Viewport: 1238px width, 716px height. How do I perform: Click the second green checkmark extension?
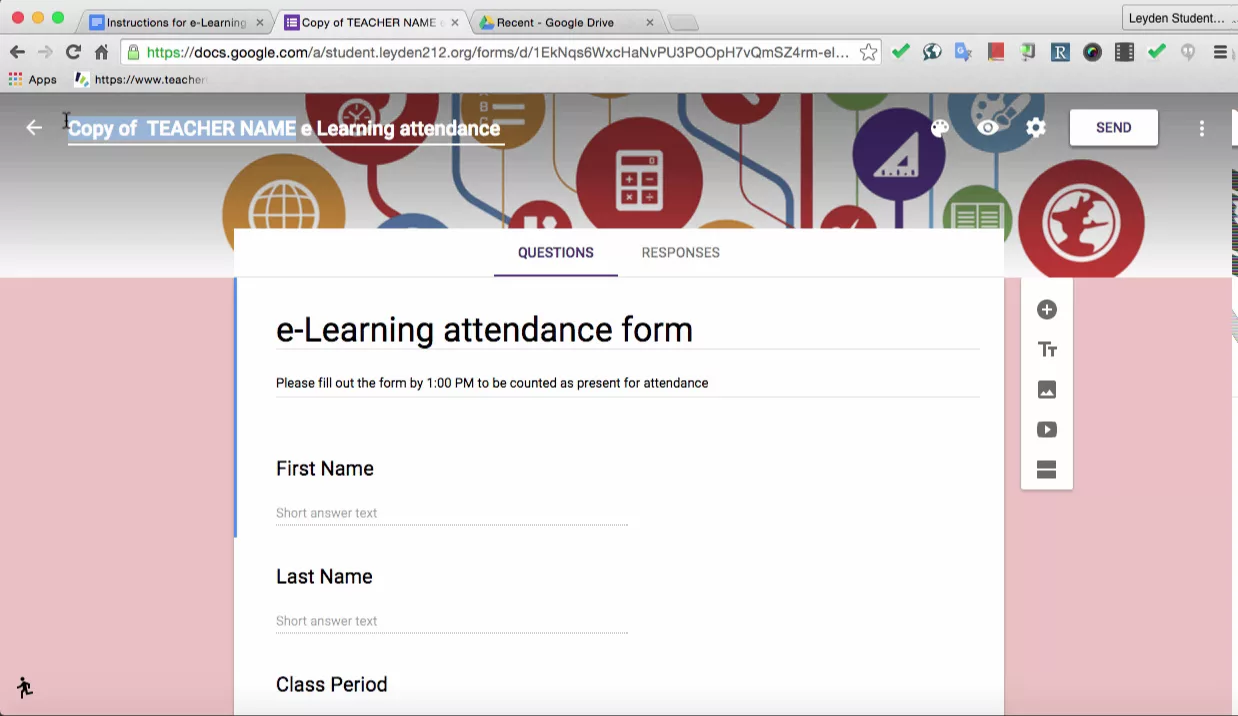[x=1157, y=52]
